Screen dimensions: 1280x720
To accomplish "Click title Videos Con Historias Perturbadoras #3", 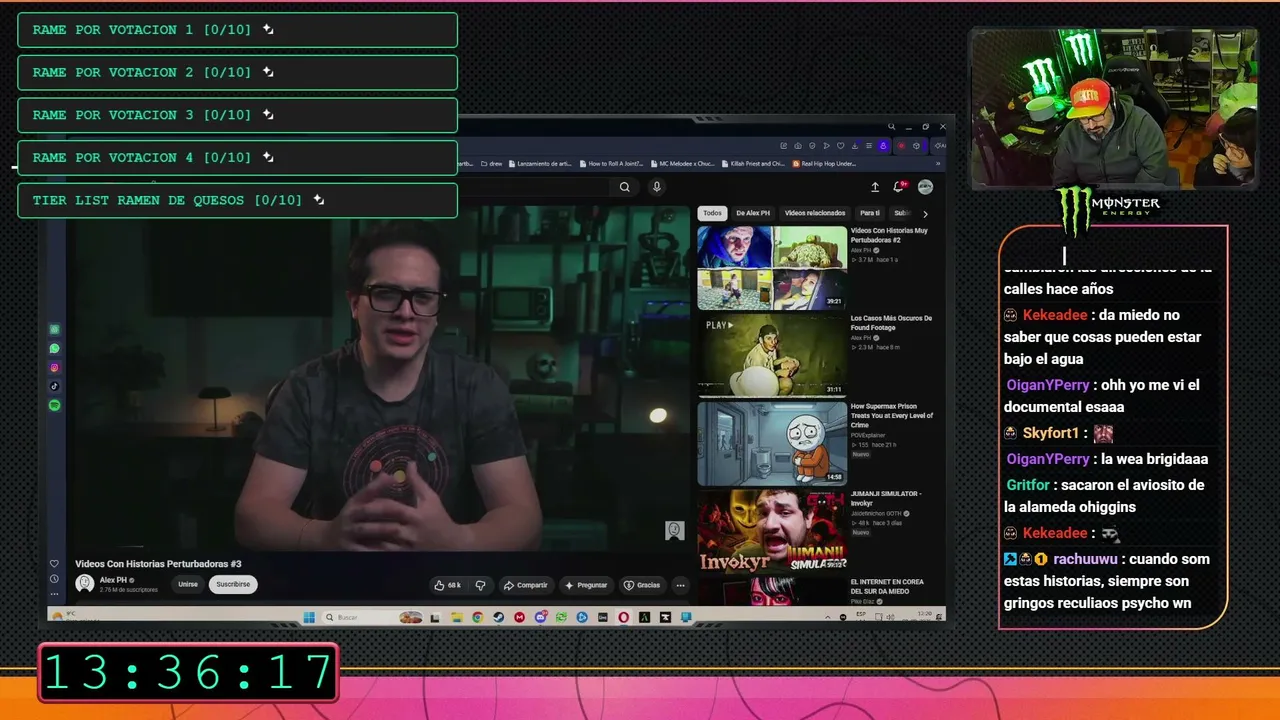I will click(158, 564).
